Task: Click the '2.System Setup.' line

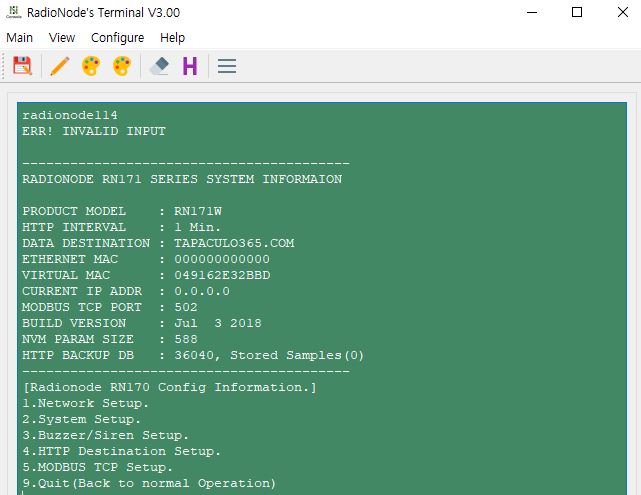Action: pyautogui.click(x=81, y=419)
